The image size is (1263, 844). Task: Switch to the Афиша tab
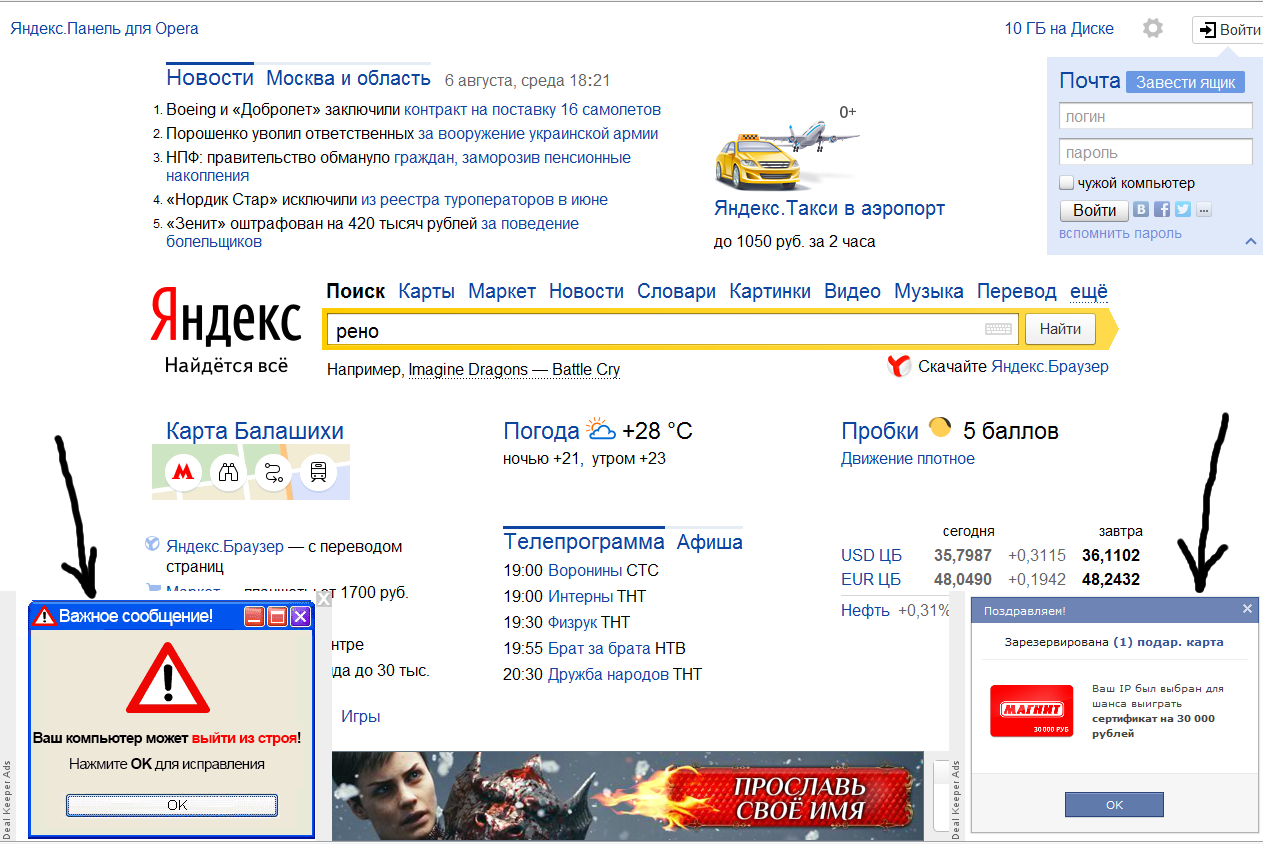point(709,542)
